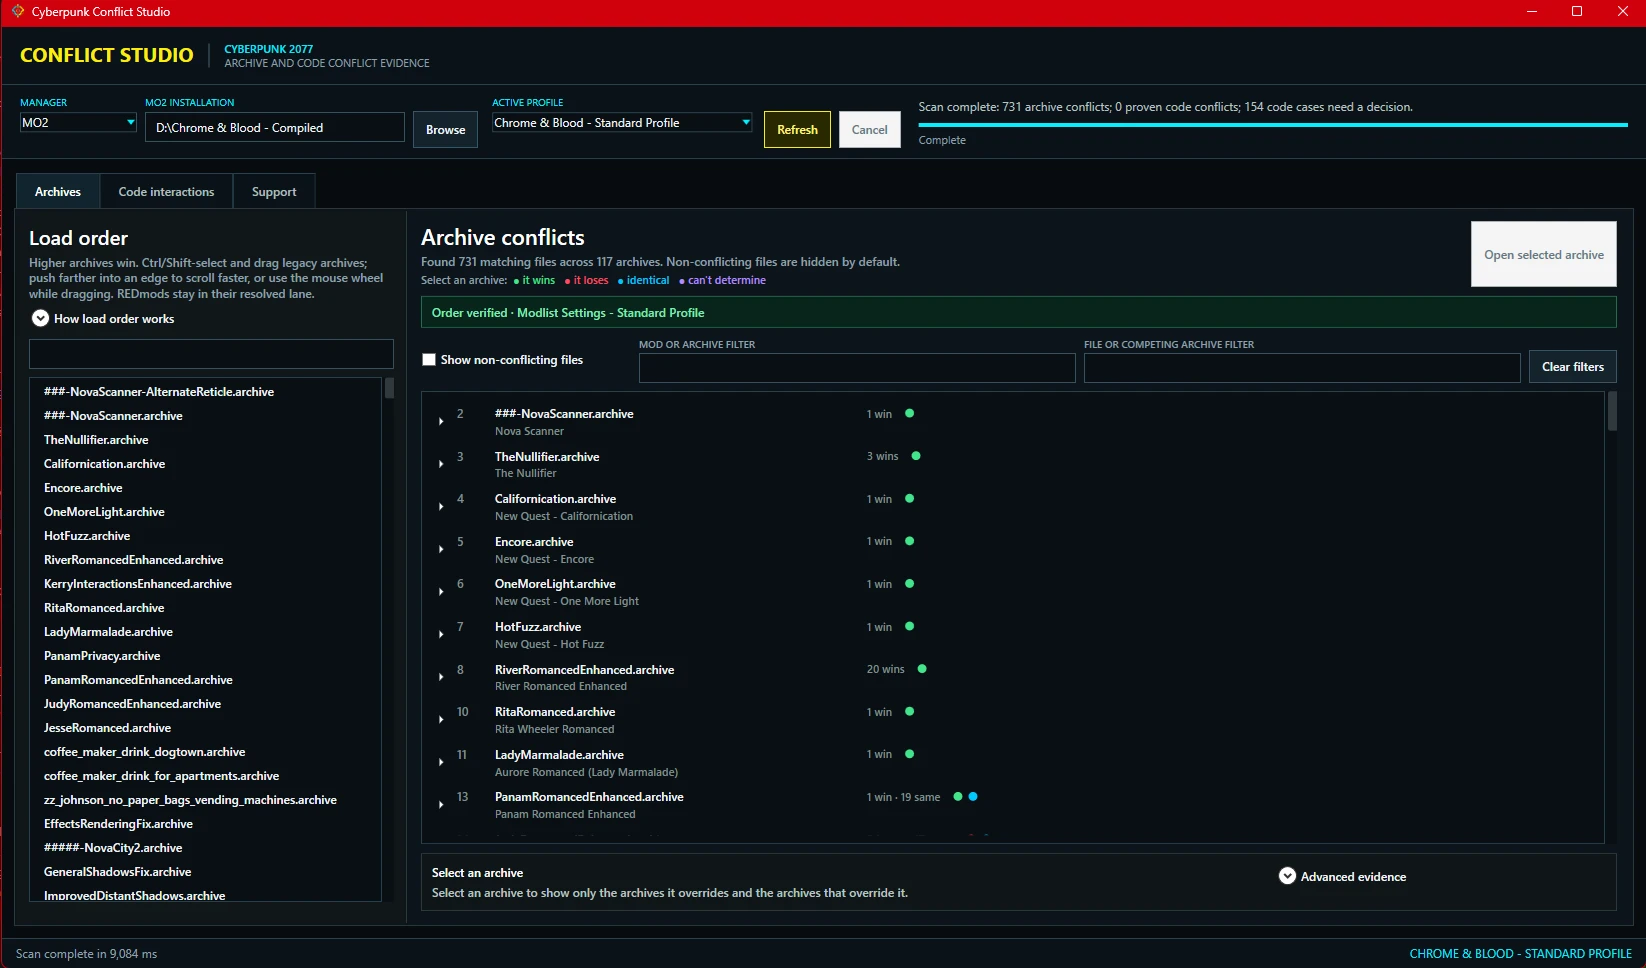Expand the Encore.archive conflict row
The height and width of the screenshot is (968, 1646).
441,549
